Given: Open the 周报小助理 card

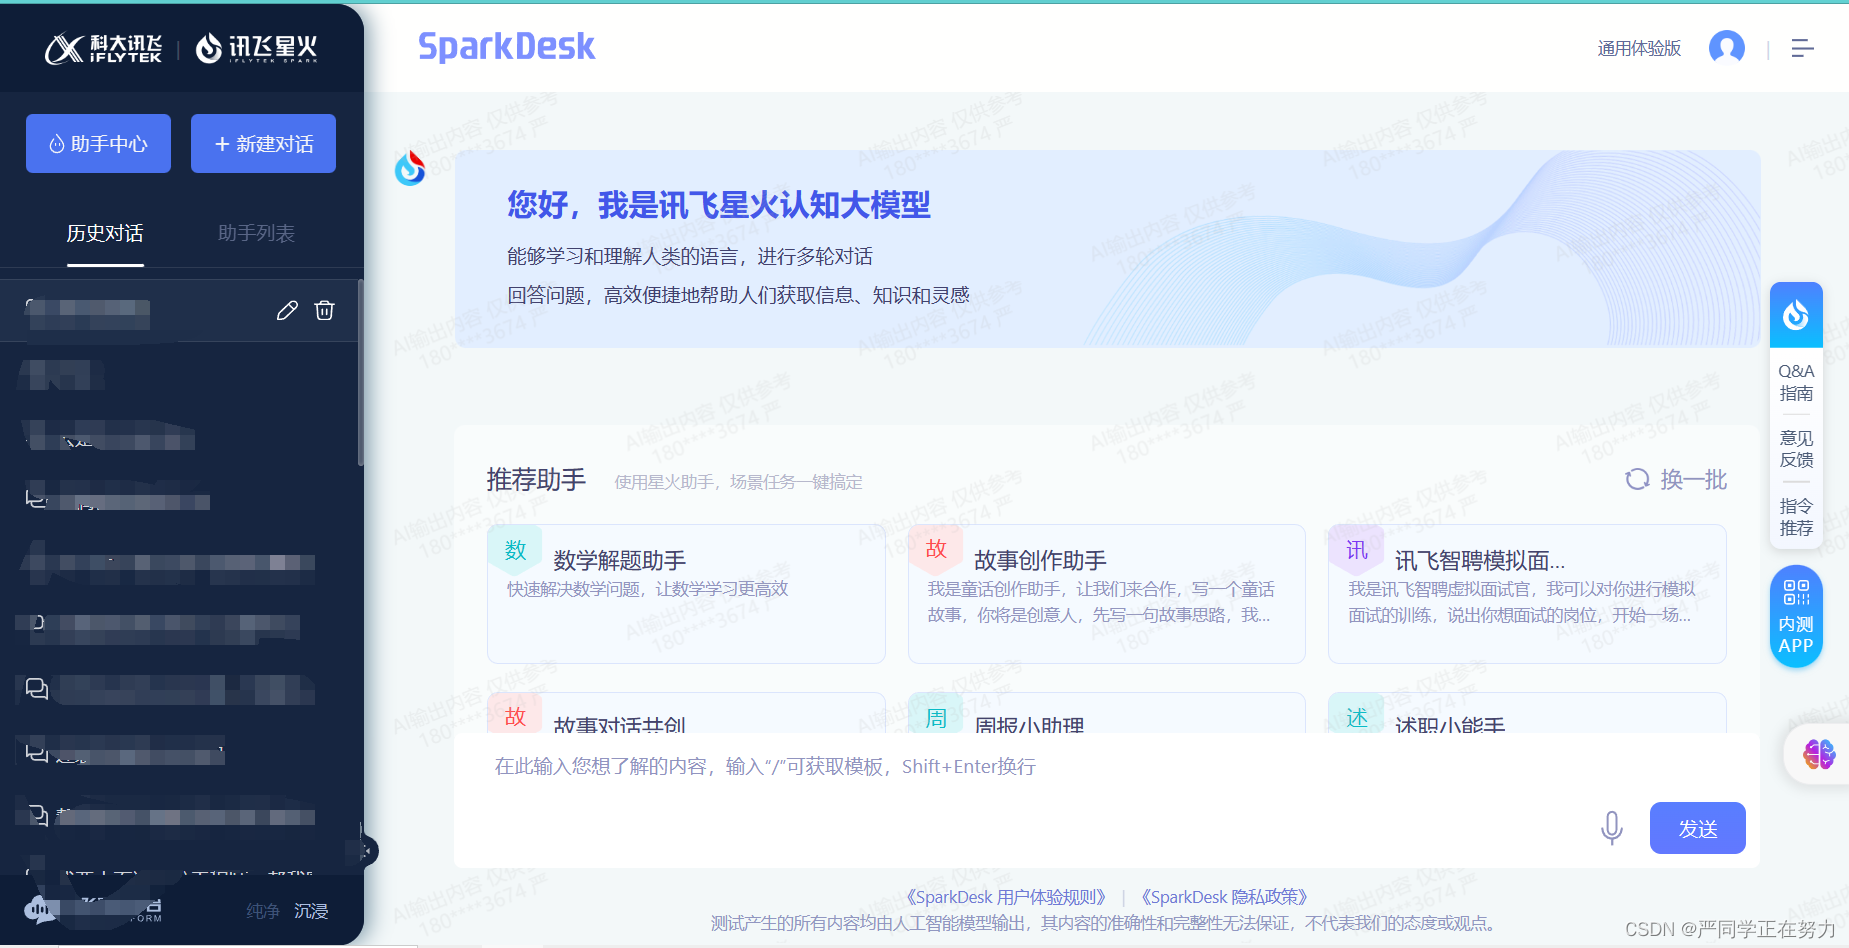Looking at the screenshot, I should pos(1106,713).
